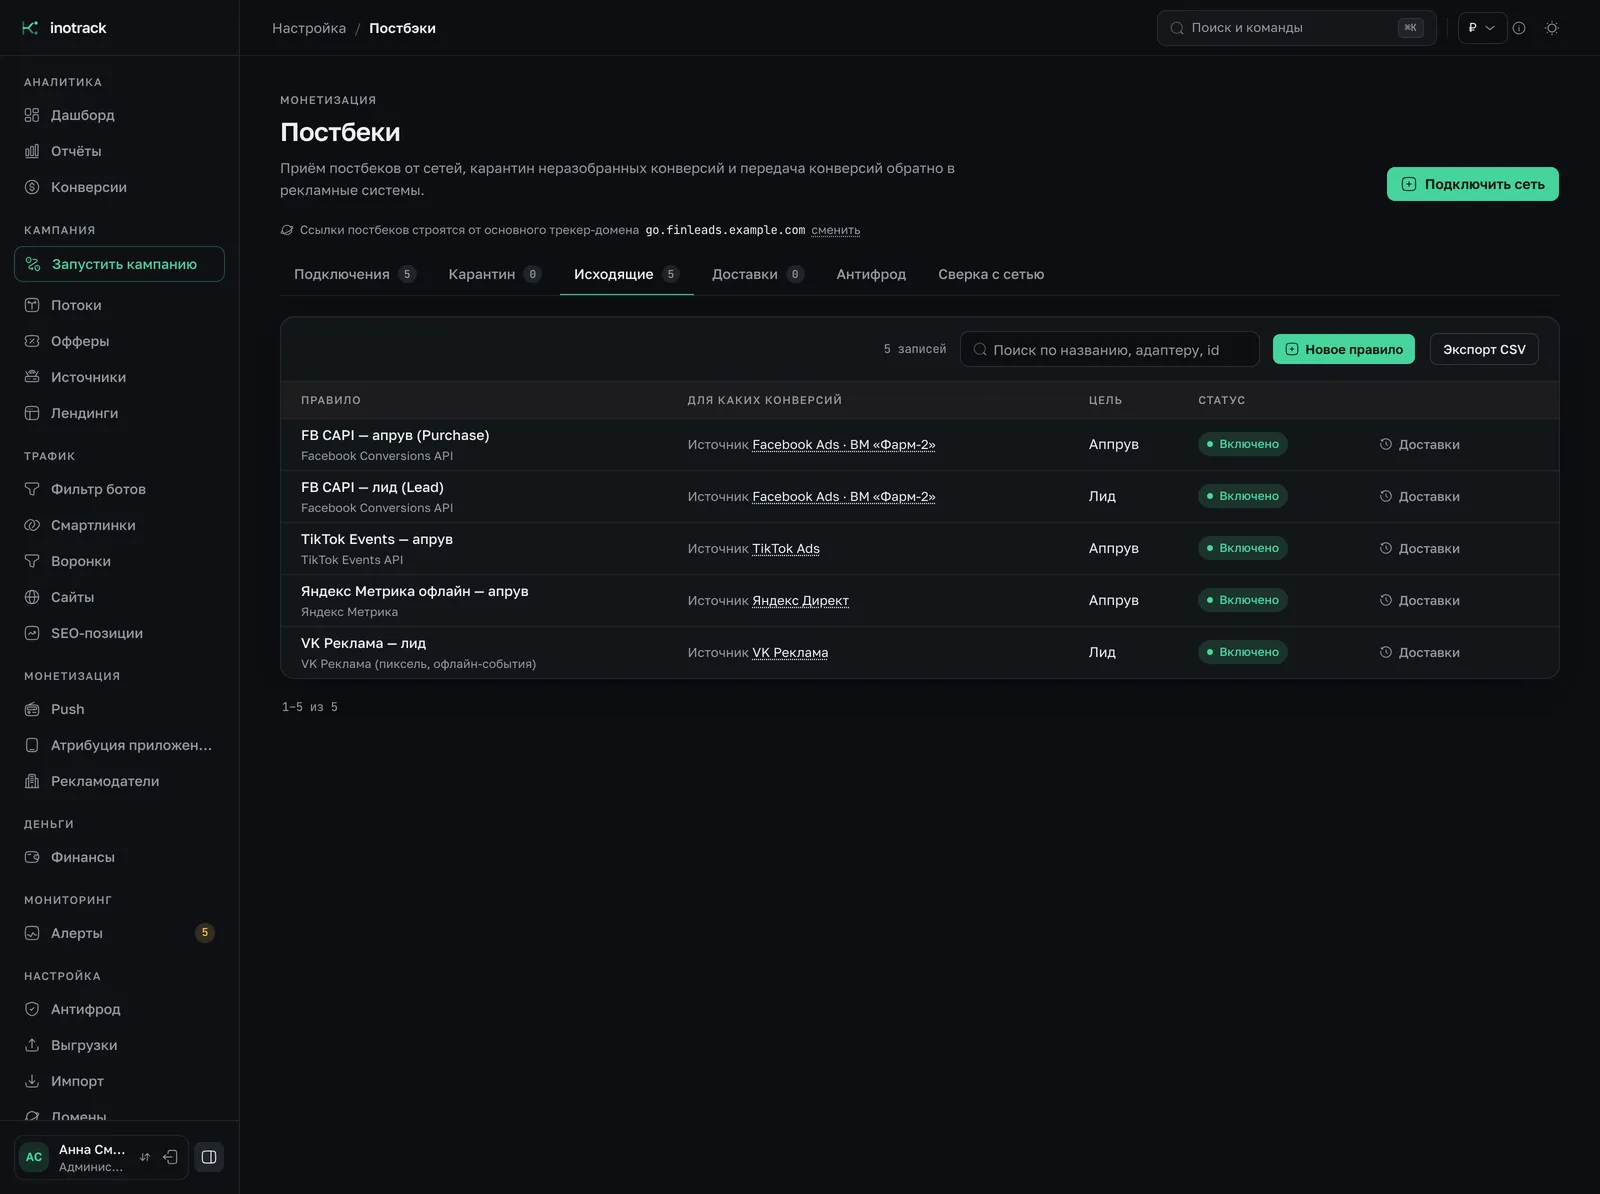Toggle Включено for FB CAPI лид rule
Image resolution: width=1600 pixels, height=1194 pixels.
point(1243,496)
